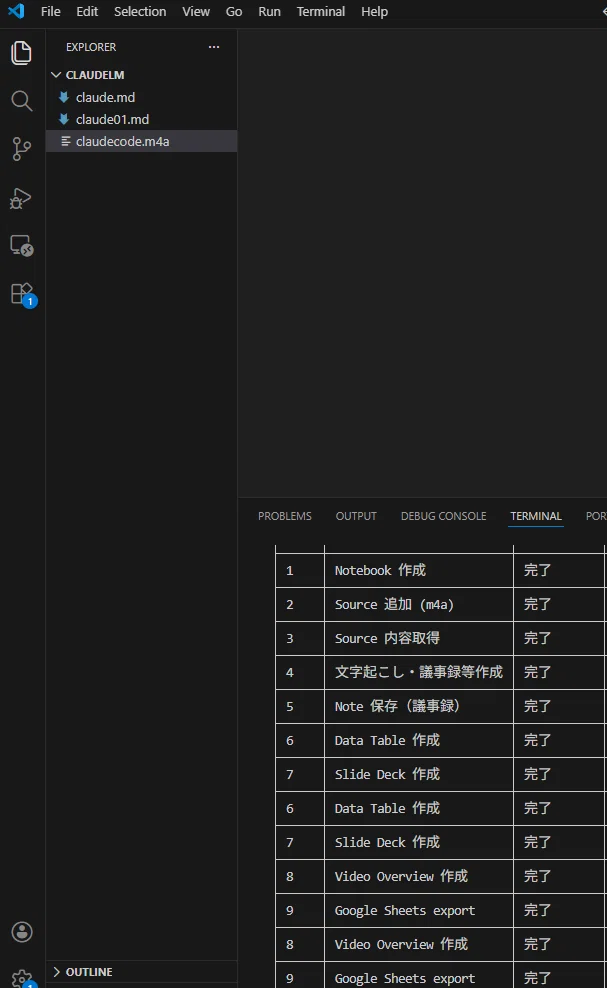607x988 pixels.
Task: Click row number 4 in terminal table
Action: pos(290,673)
